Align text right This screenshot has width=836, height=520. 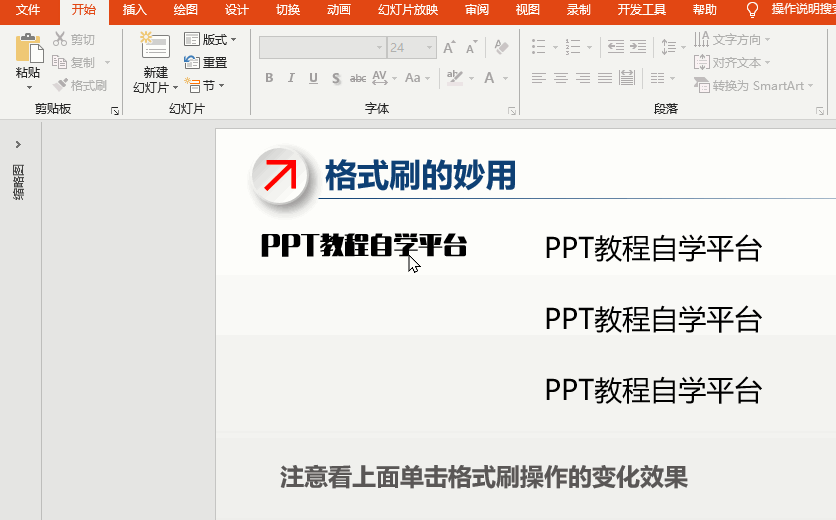click(583, 78)
